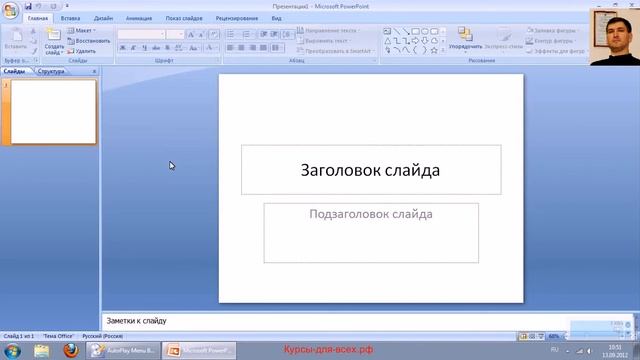Image resolution: width=640 pixels, height=360 pixels.
Task: Switch to Рецензирование ribbon tab
Action: (237, 18)
